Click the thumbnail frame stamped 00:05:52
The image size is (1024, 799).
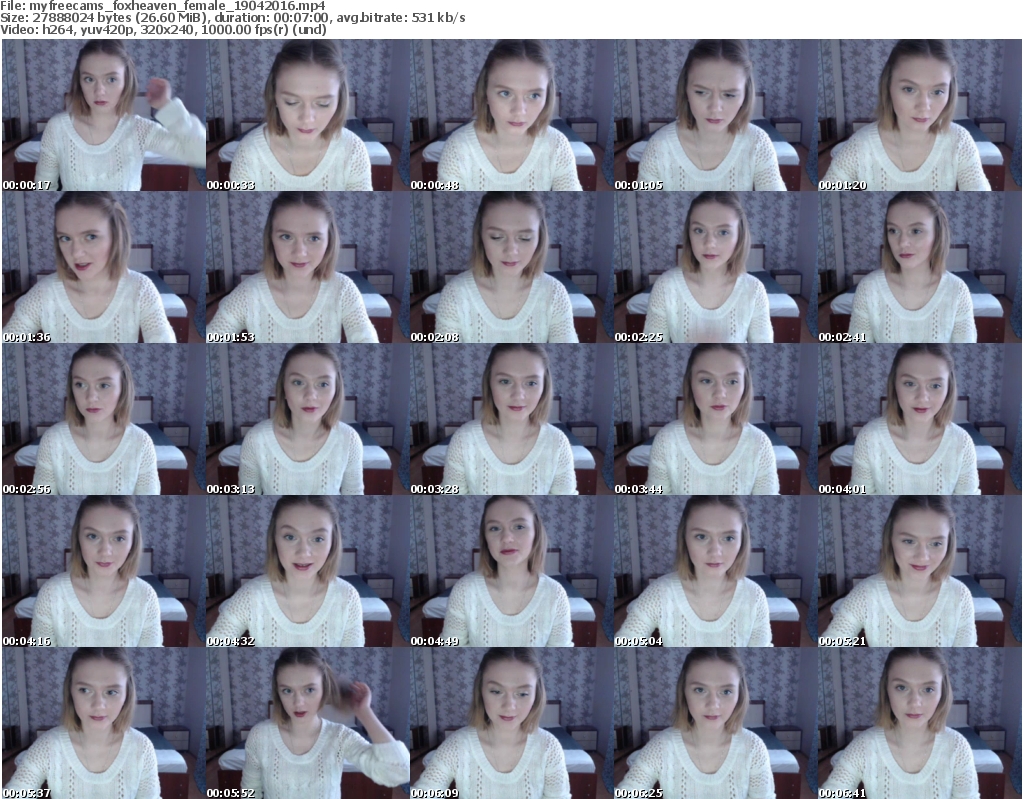308,723
